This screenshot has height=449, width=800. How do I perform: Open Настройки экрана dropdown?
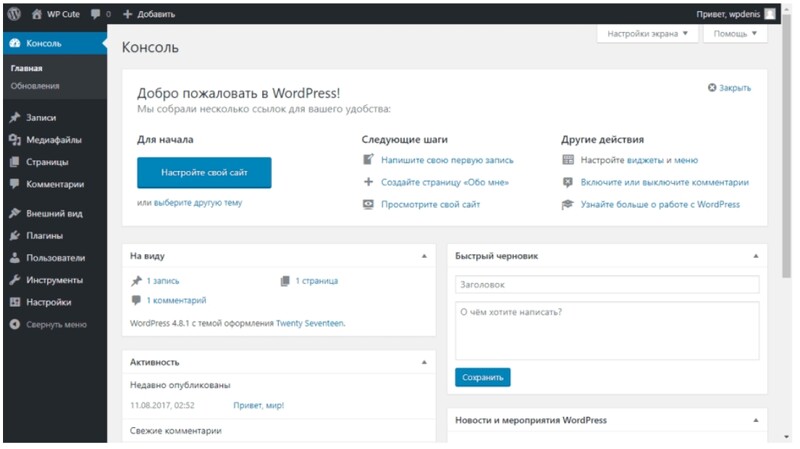point(647,34)
